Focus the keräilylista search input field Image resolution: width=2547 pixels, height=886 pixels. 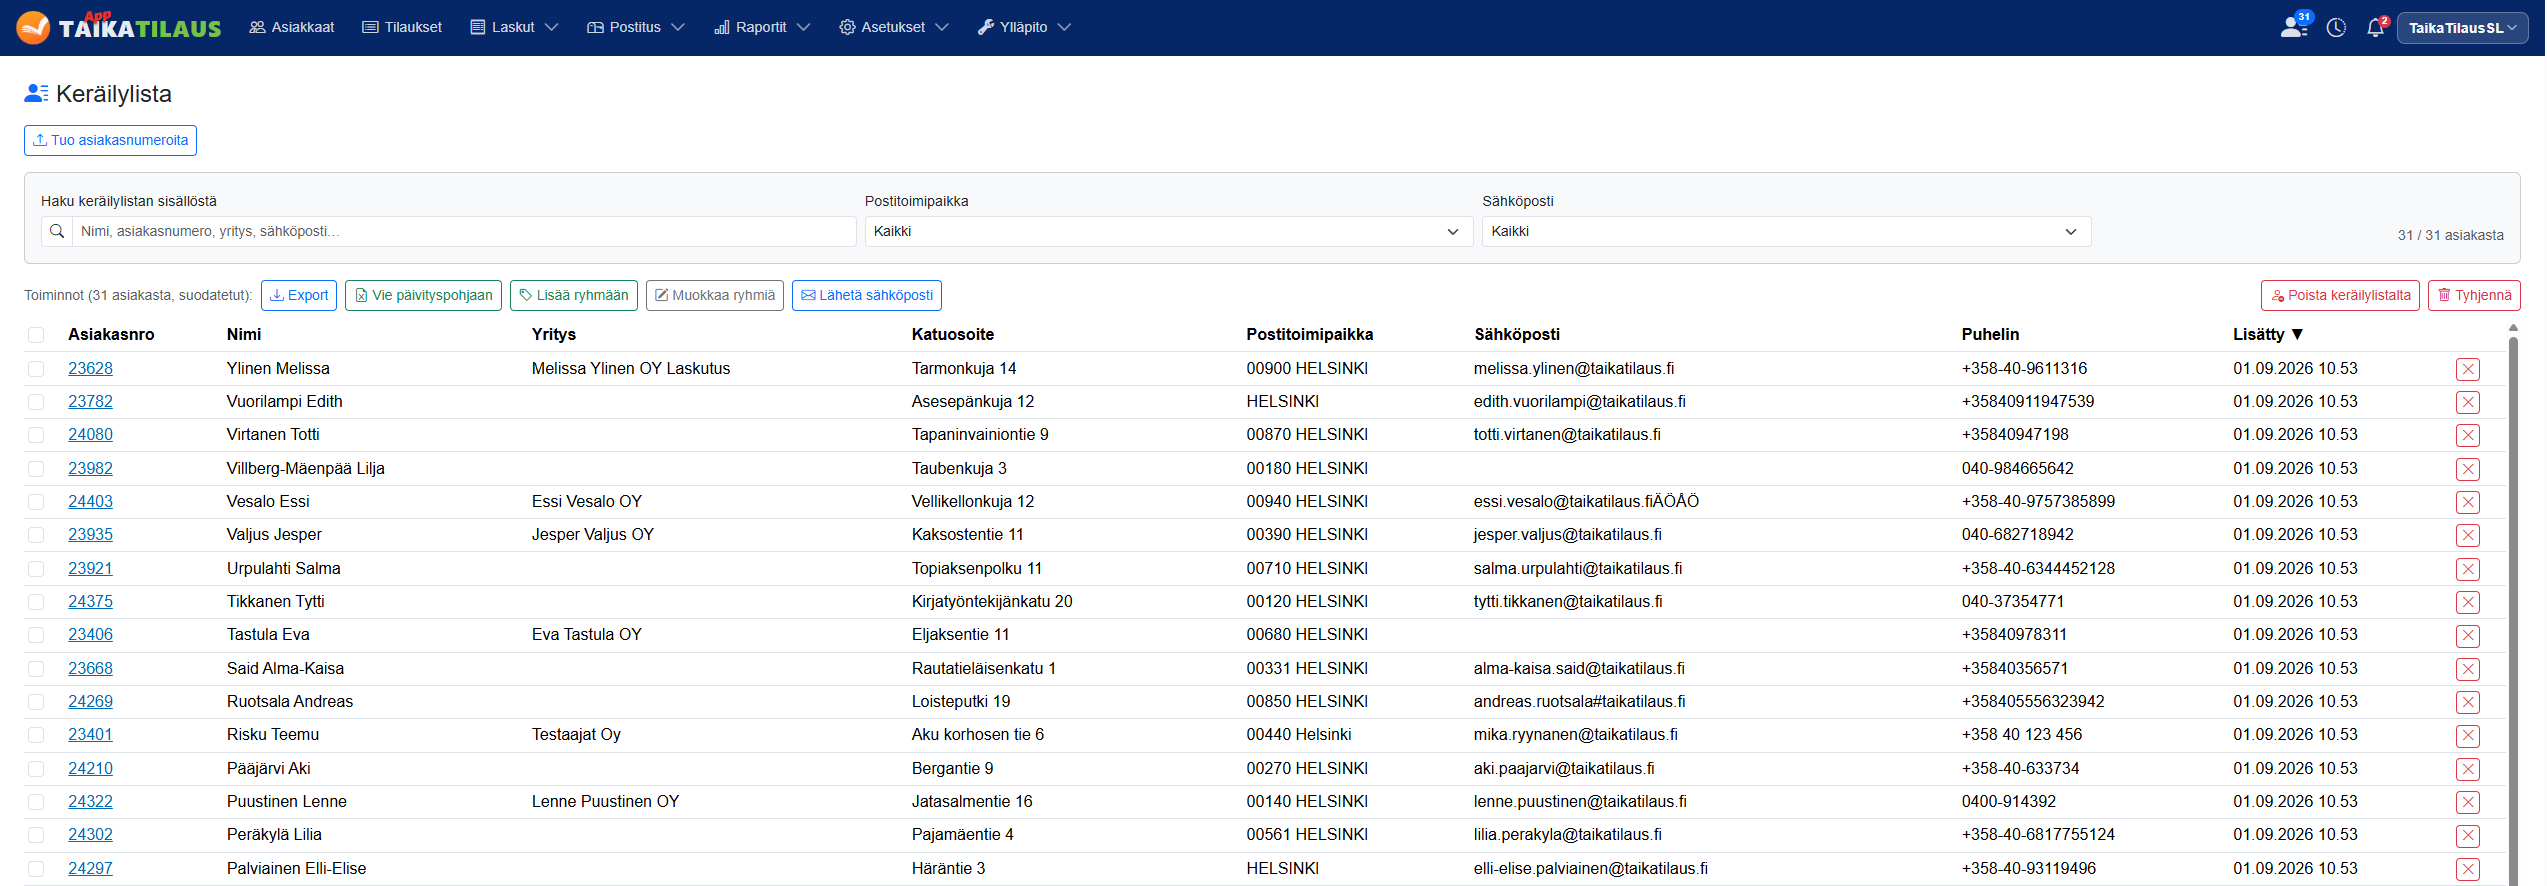(x=464, y=231)
